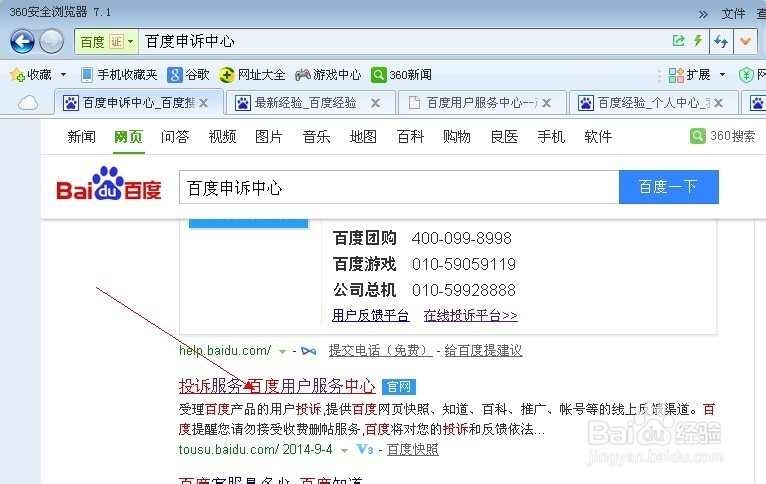Viewport: 766px width, 484px height.
Task: Select the 手机 search category
Action: 551,137
